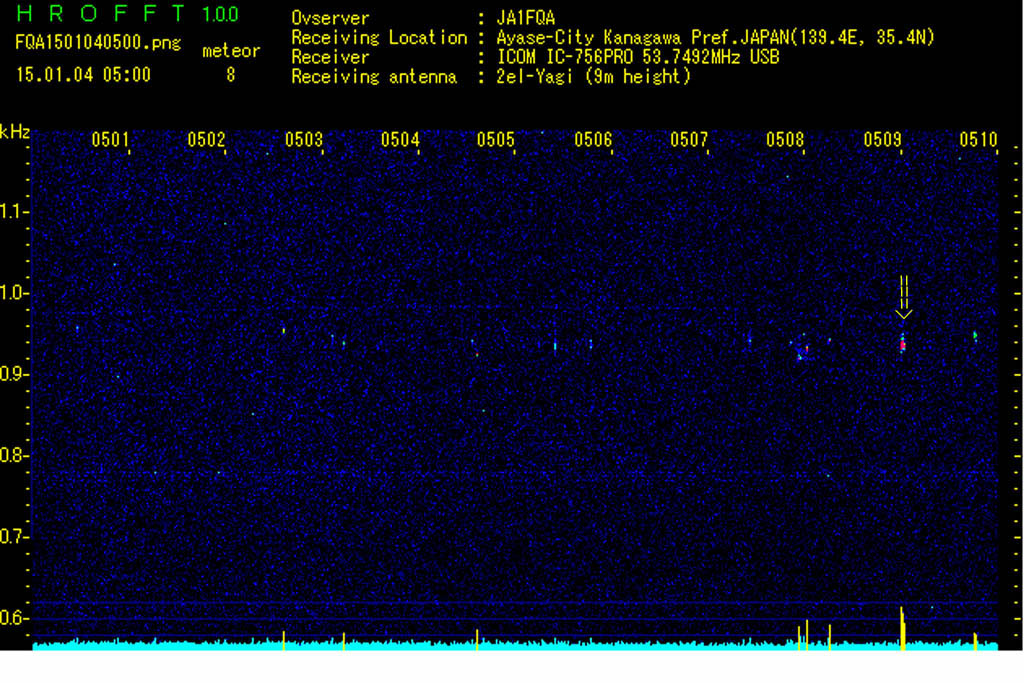Image resolution: width=1024 pixels, height=683 pixels.
Task: Click the meteor echo cluster near 0508
Action: click(802, 351)
